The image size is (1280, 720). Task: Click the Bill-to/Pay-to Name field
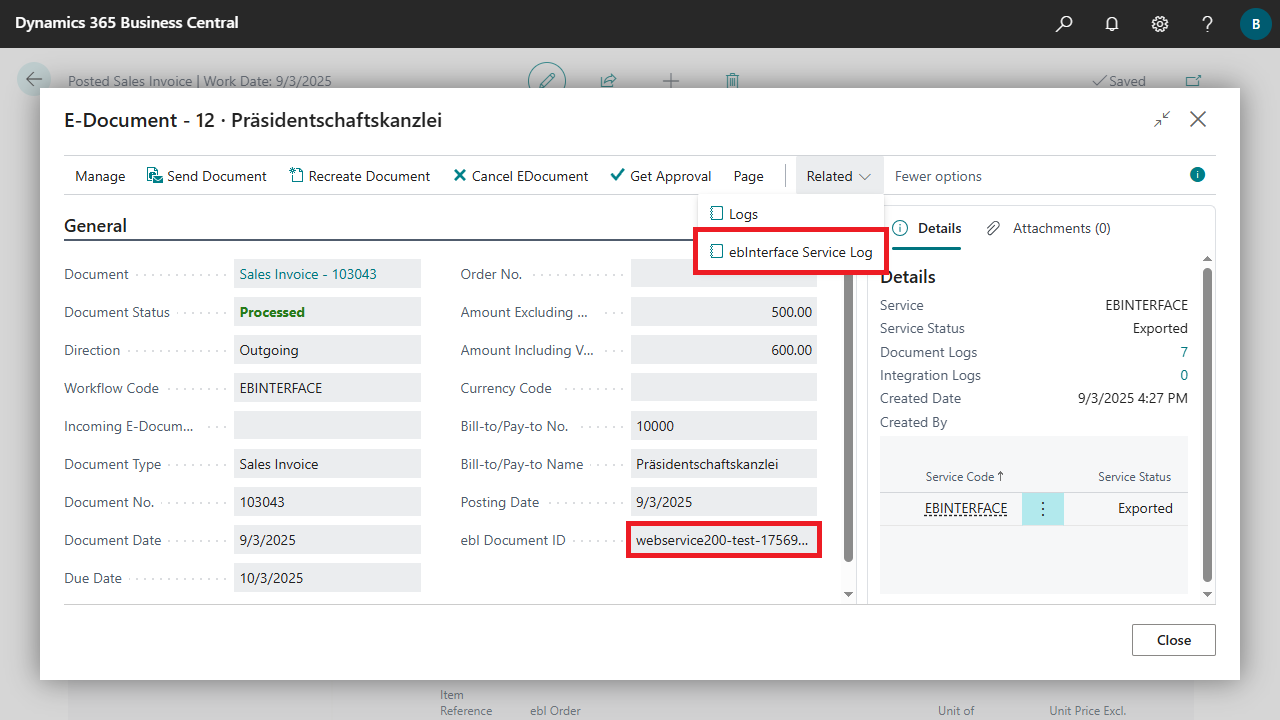tap(724, 464)
